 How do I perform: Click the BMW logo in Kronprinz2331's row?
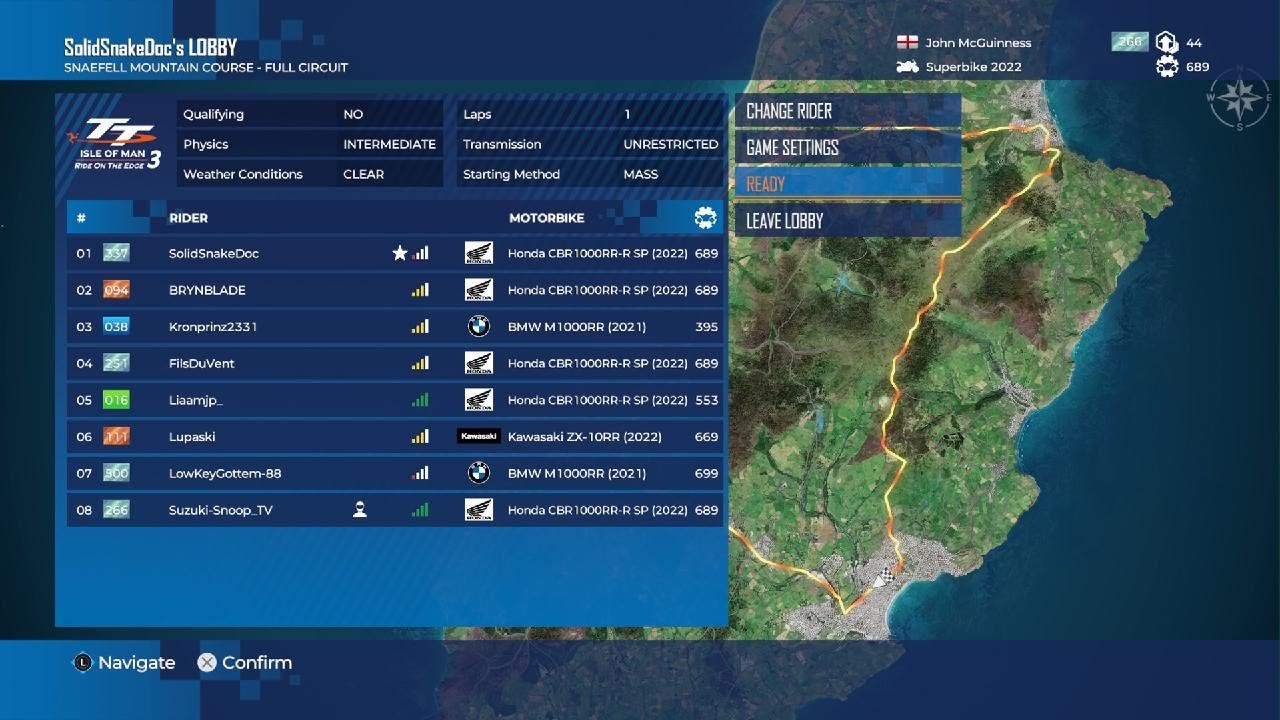click(x=479, y=326)
